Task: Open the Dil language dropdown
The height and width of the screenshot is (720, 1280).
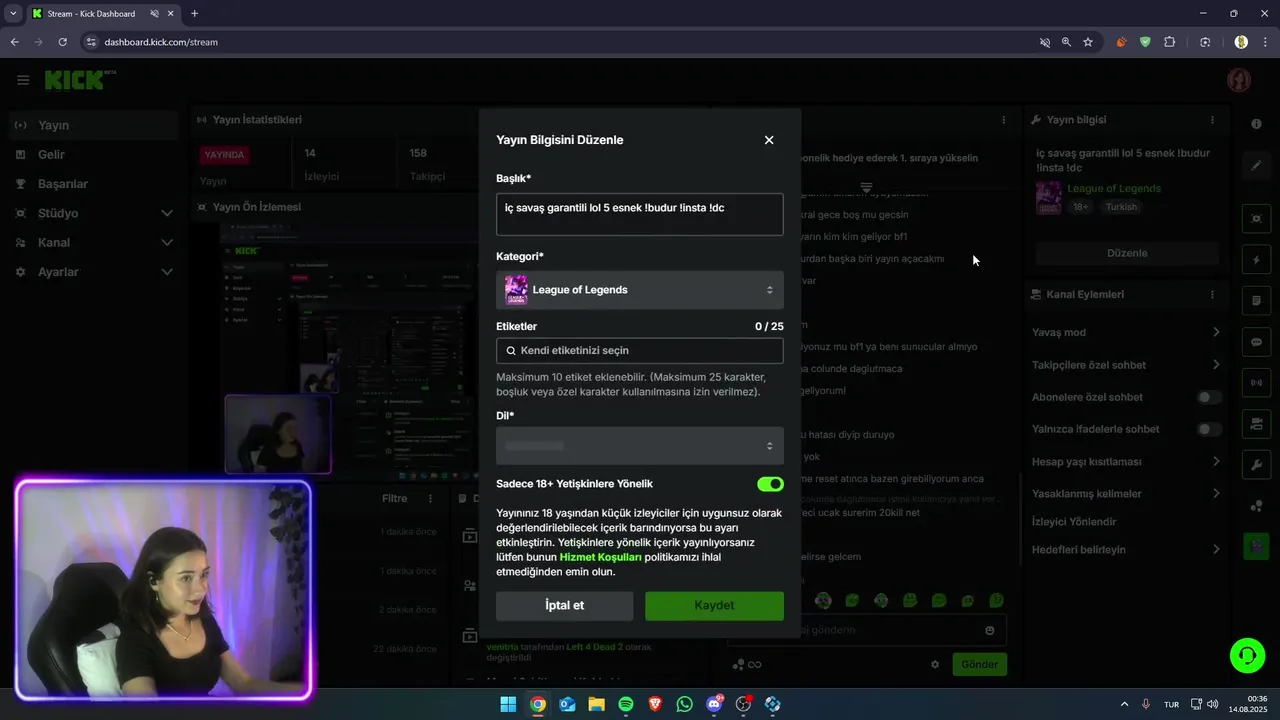Action: 640,446
